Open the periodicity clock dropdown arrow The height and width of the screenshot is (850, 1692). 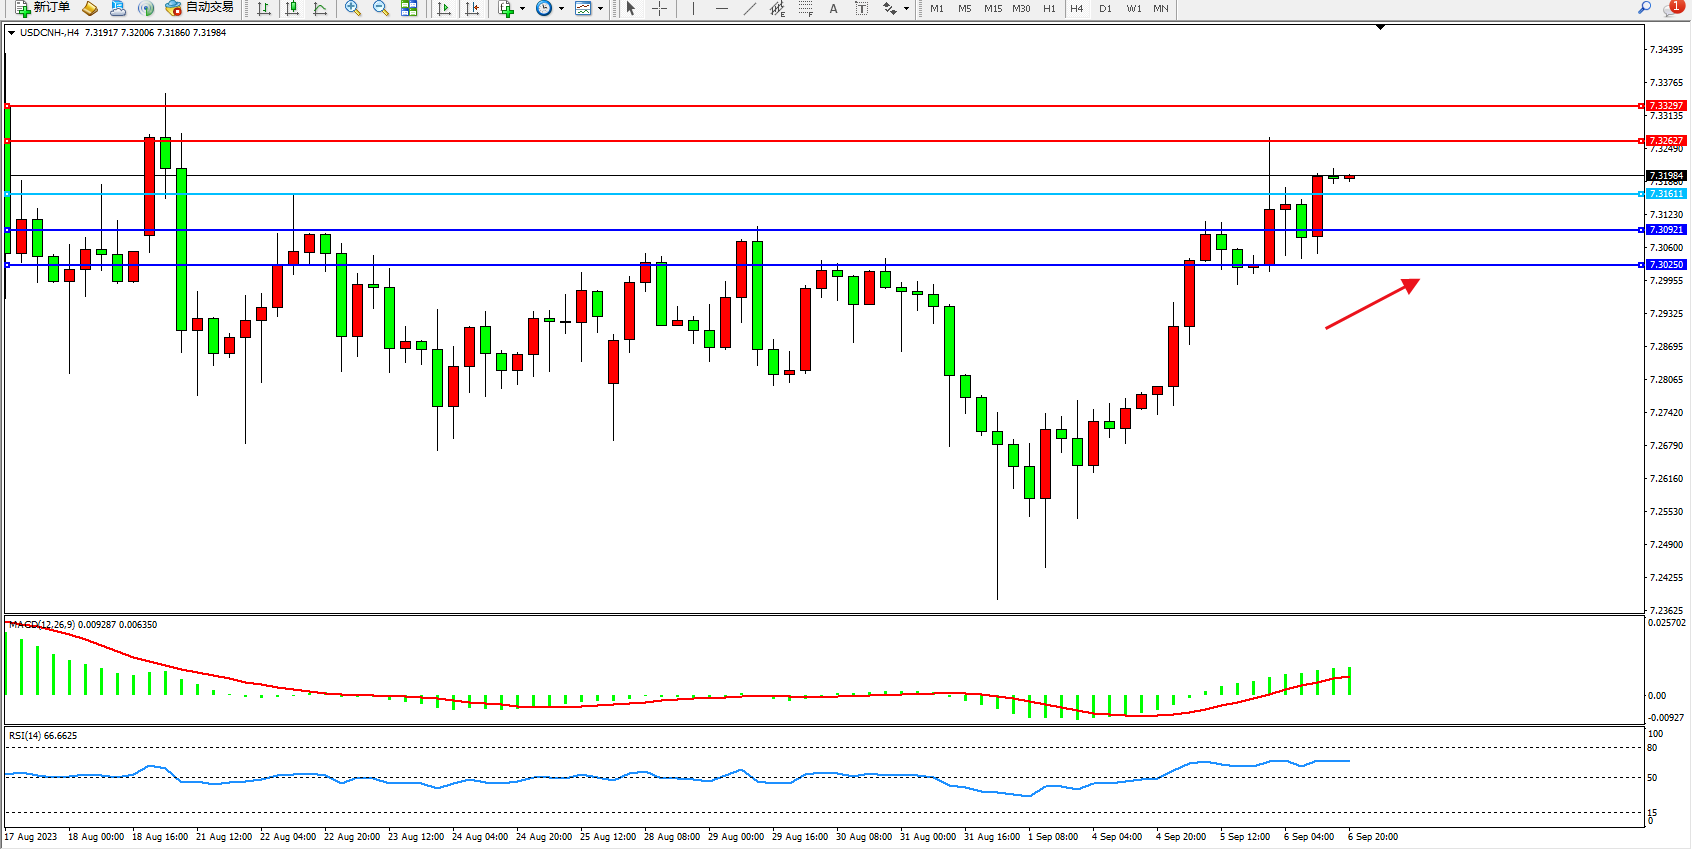(x=561, y=8)
